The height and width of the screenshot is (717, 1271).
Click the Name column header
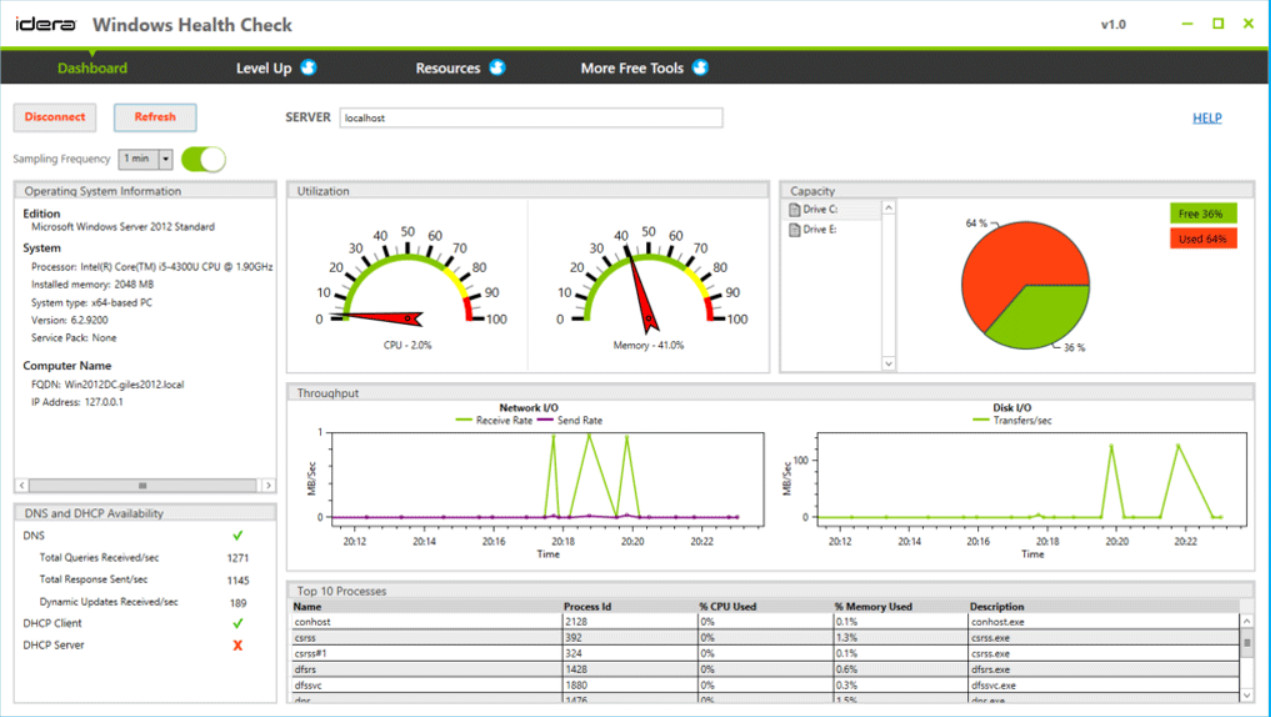pyautogui.click(x=427, y=606)
